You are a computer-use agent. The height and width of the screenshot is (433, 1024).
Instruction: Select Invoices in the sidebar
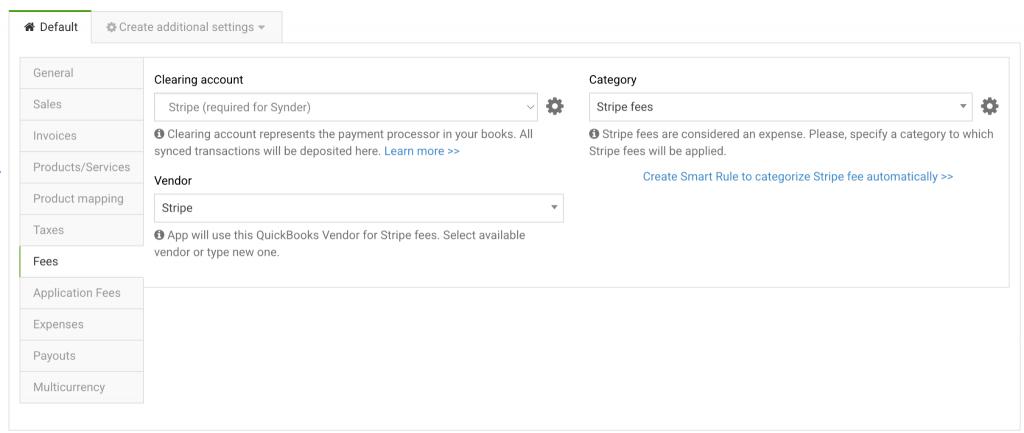coord(81,136)
